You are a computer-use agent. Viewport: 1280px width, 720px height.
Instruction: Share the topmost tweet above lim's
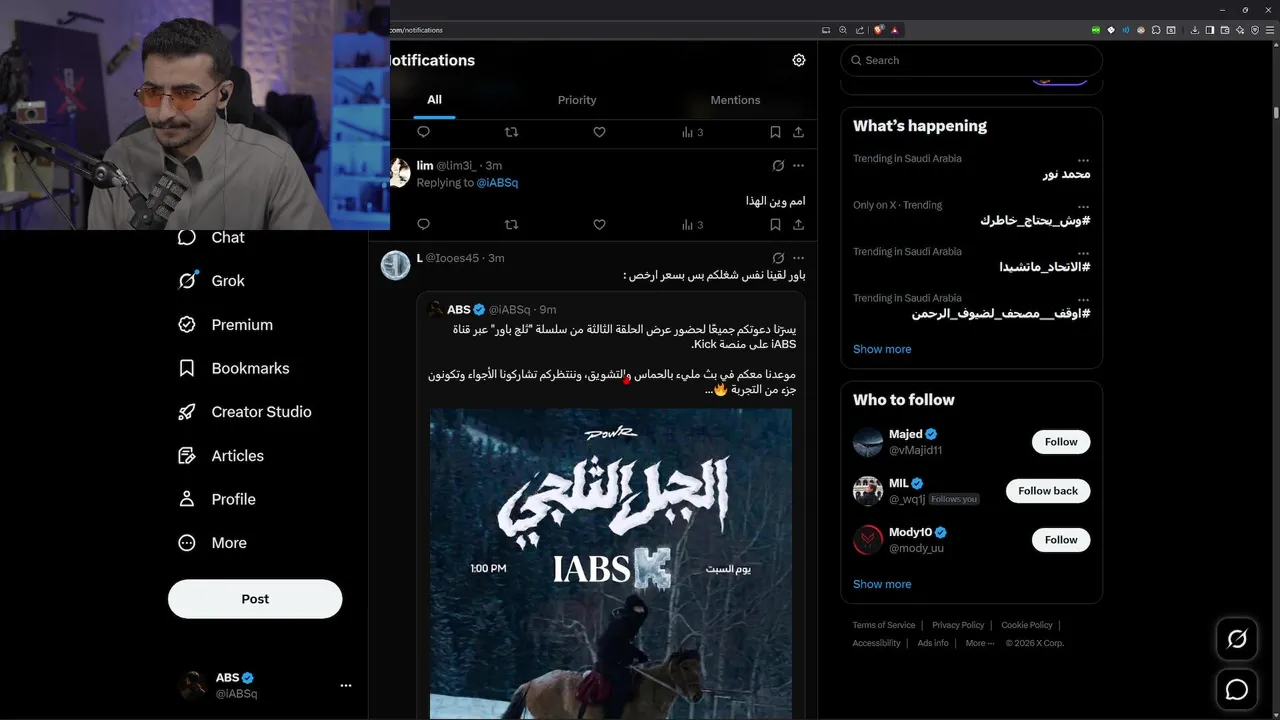[x=798, y=132]
